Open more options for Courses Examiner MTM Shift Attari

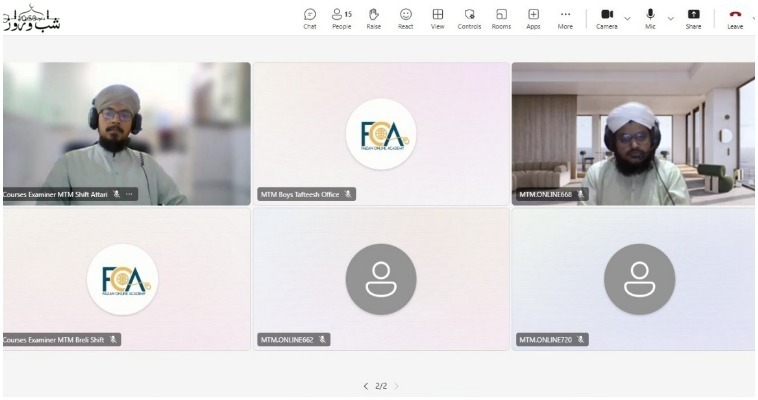click(129, 194)
